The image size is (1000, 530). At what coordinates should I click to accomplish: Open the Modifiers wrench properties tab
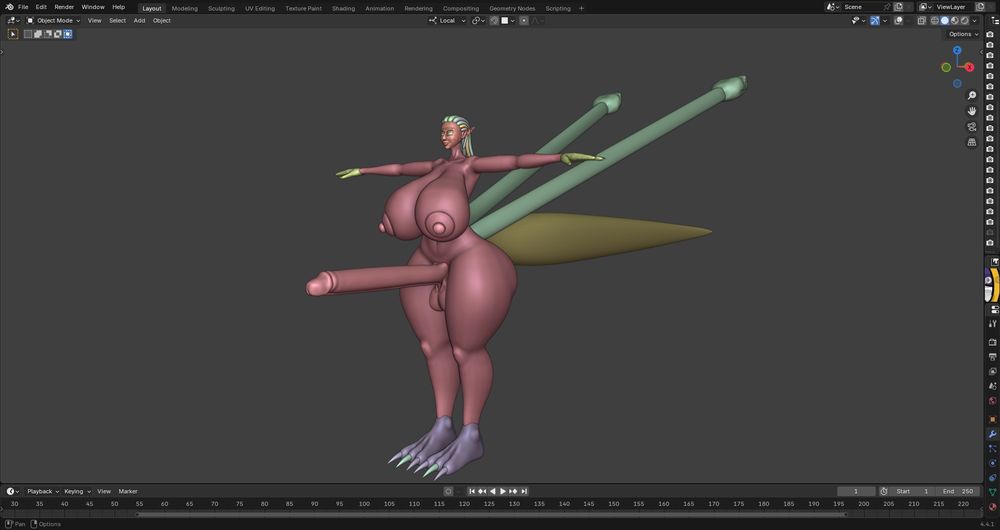point(992,434)
